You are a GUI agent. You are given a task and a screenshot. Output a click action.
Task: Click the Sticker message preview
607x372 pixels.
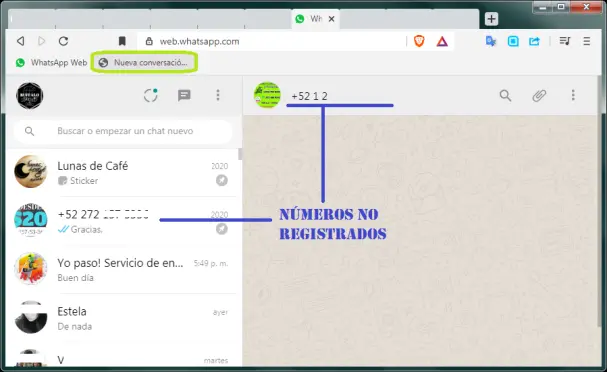click(84, 181)
